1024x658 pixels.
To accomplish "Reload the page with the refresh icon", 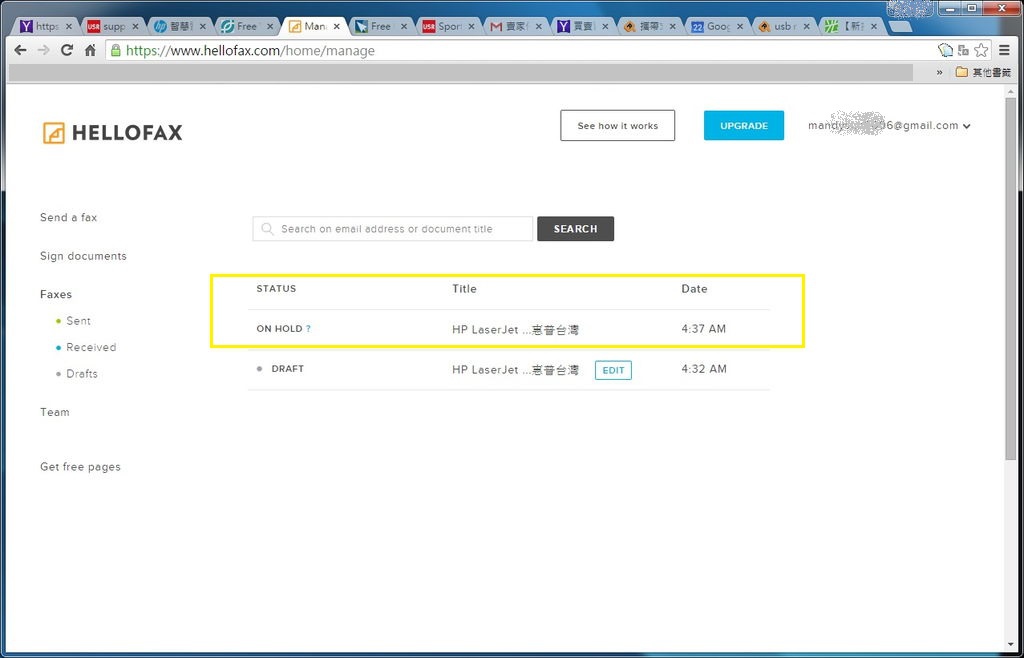I will pyautogui.click(x=67, y=50).
